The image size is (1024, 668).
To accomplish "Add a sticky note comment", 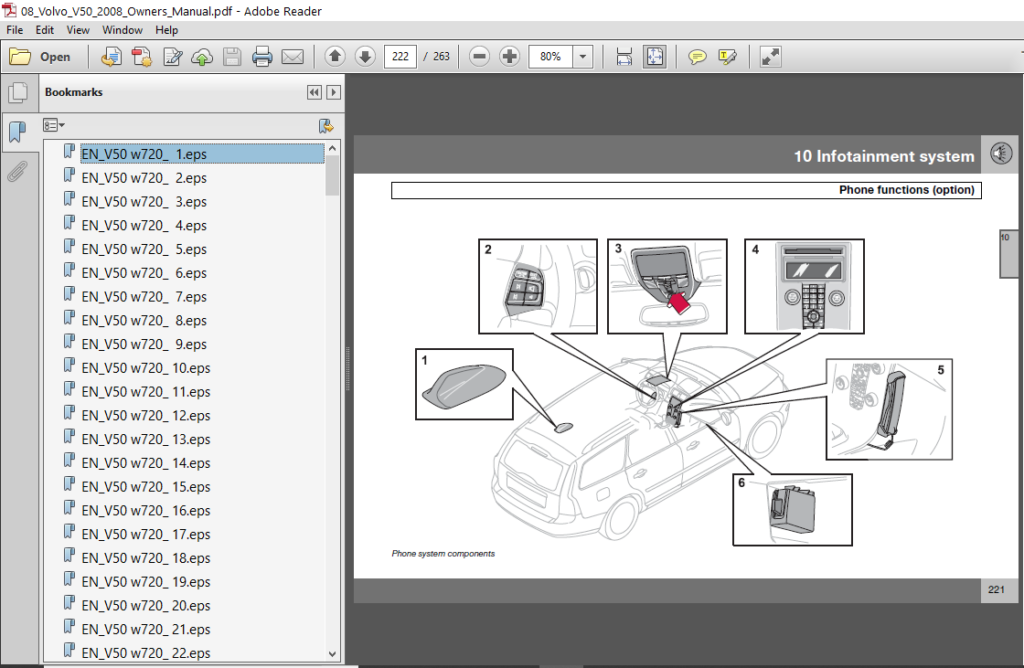I will 697,57.
